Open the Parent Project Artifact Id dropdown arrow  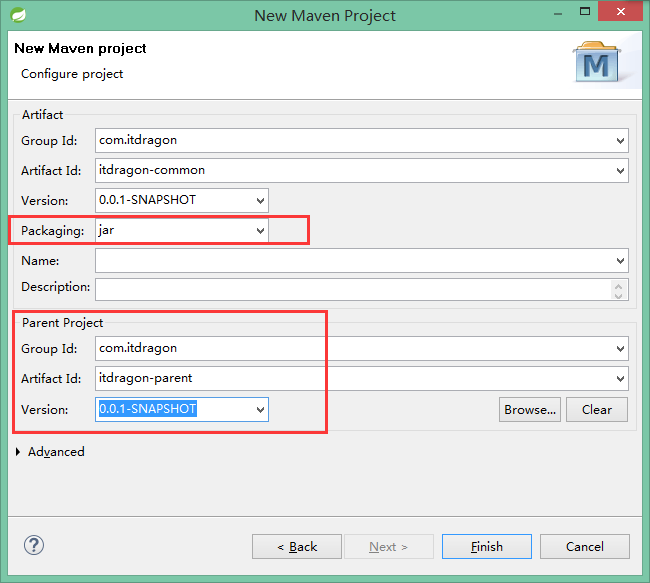pyautogui.click(x=620, y=378)
